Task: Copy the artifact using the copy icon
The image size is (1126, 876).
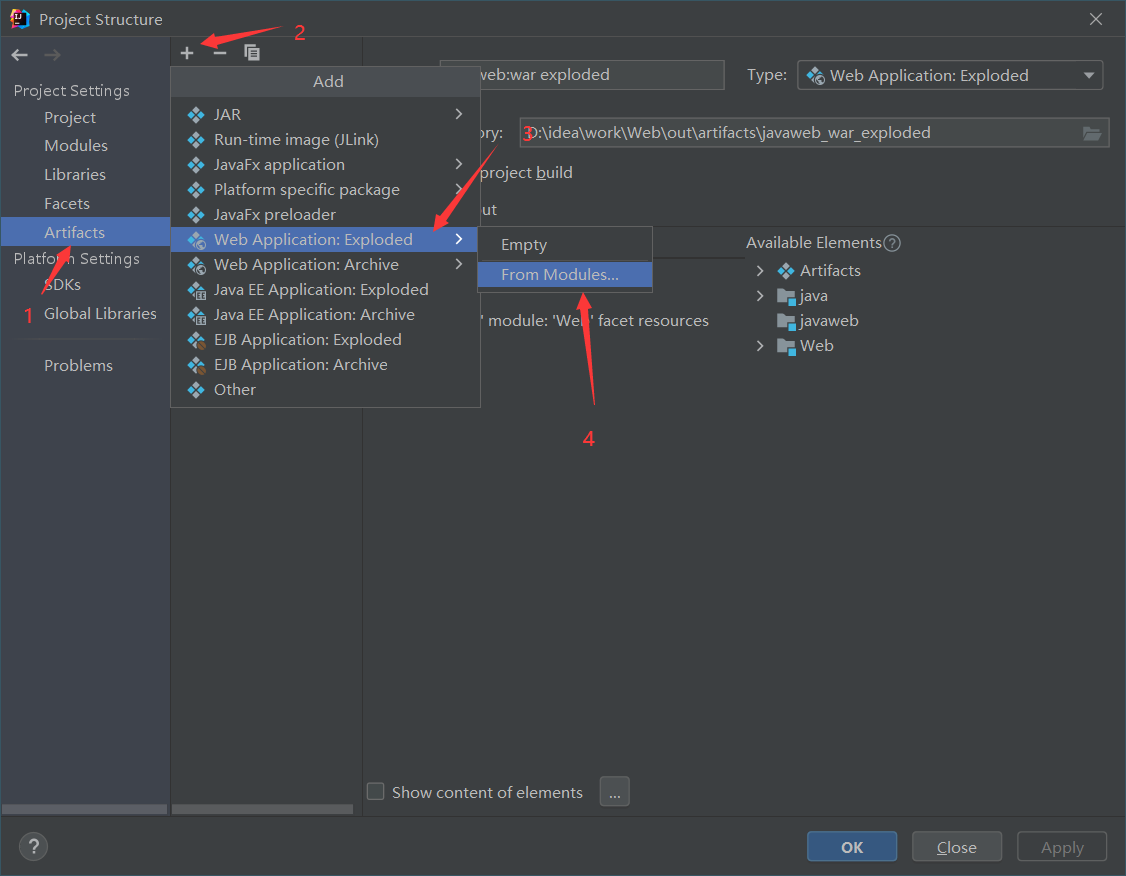Action: point(252,52)
